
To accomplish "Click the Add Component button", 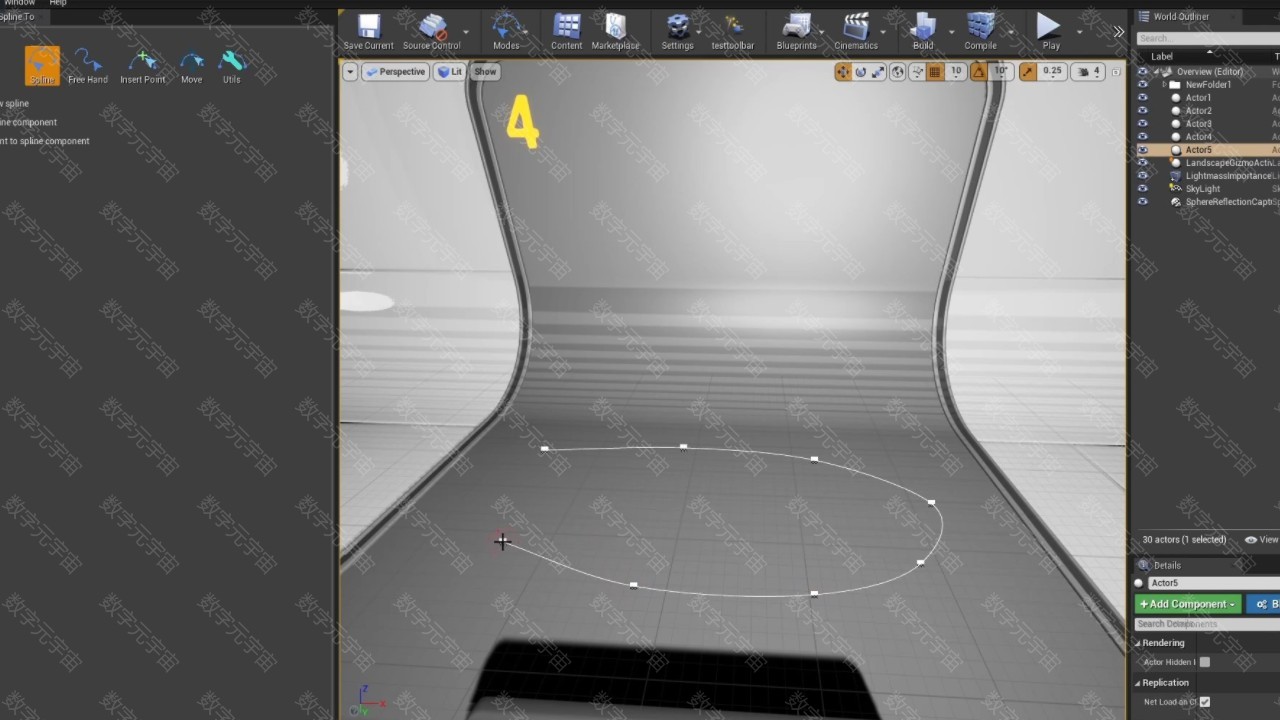I will click(1188, 604).
